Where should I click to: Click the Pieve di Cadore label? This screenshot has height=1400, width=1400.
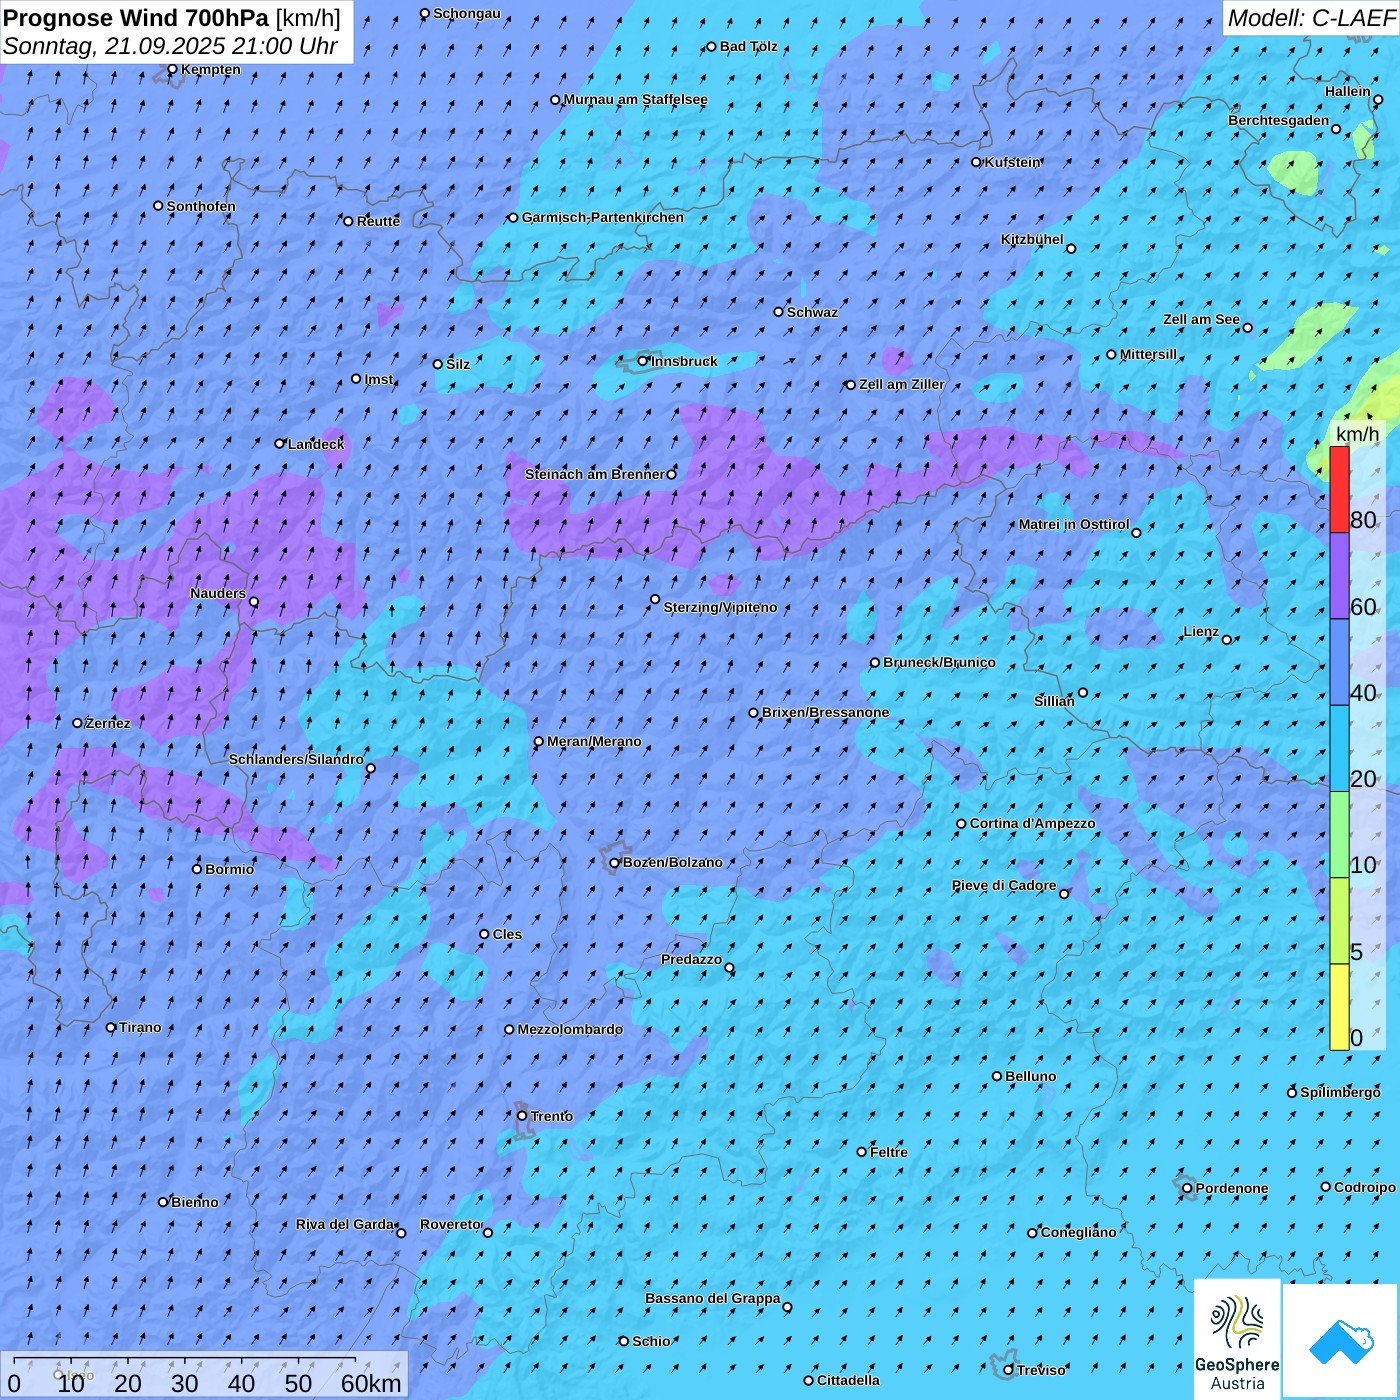point(1004,886)
